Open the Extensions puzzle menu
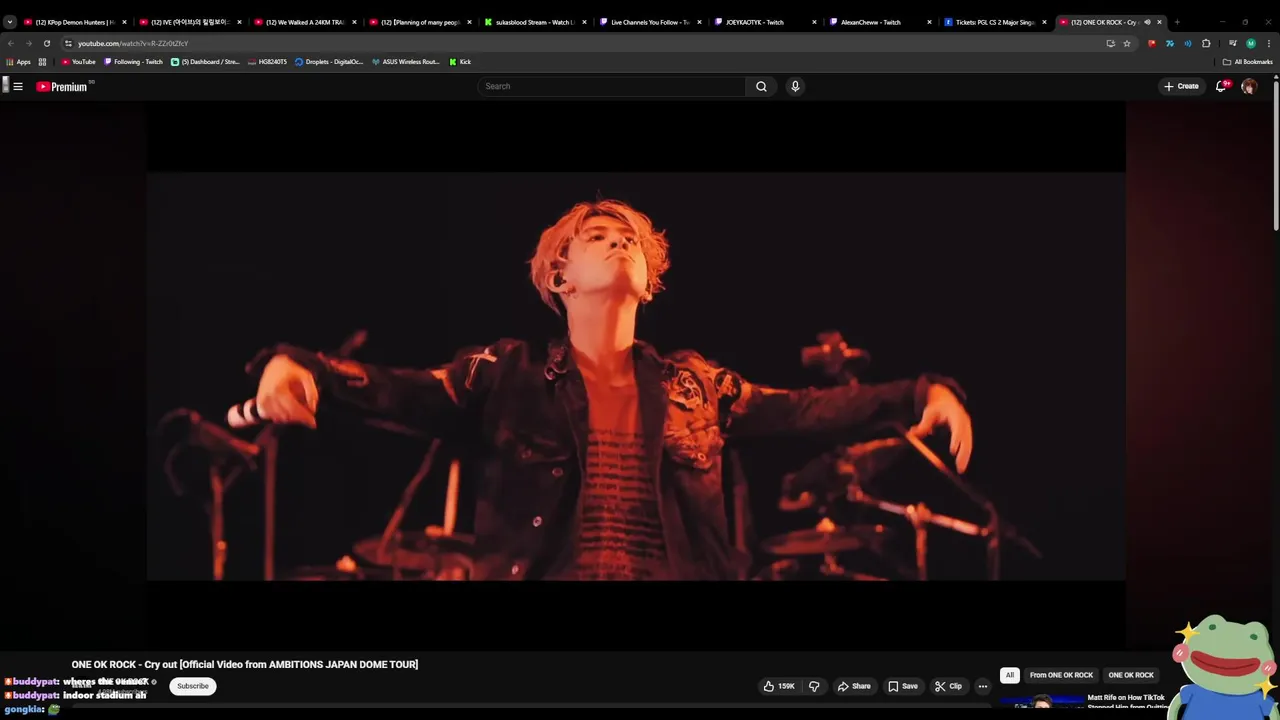 tap(1206, 43)
